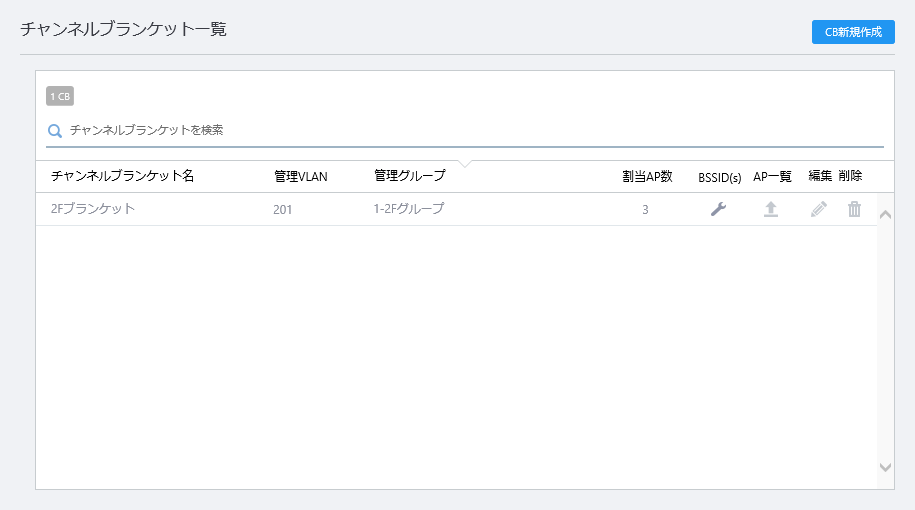Click the BSSID(s) column header

pos(720,177)
